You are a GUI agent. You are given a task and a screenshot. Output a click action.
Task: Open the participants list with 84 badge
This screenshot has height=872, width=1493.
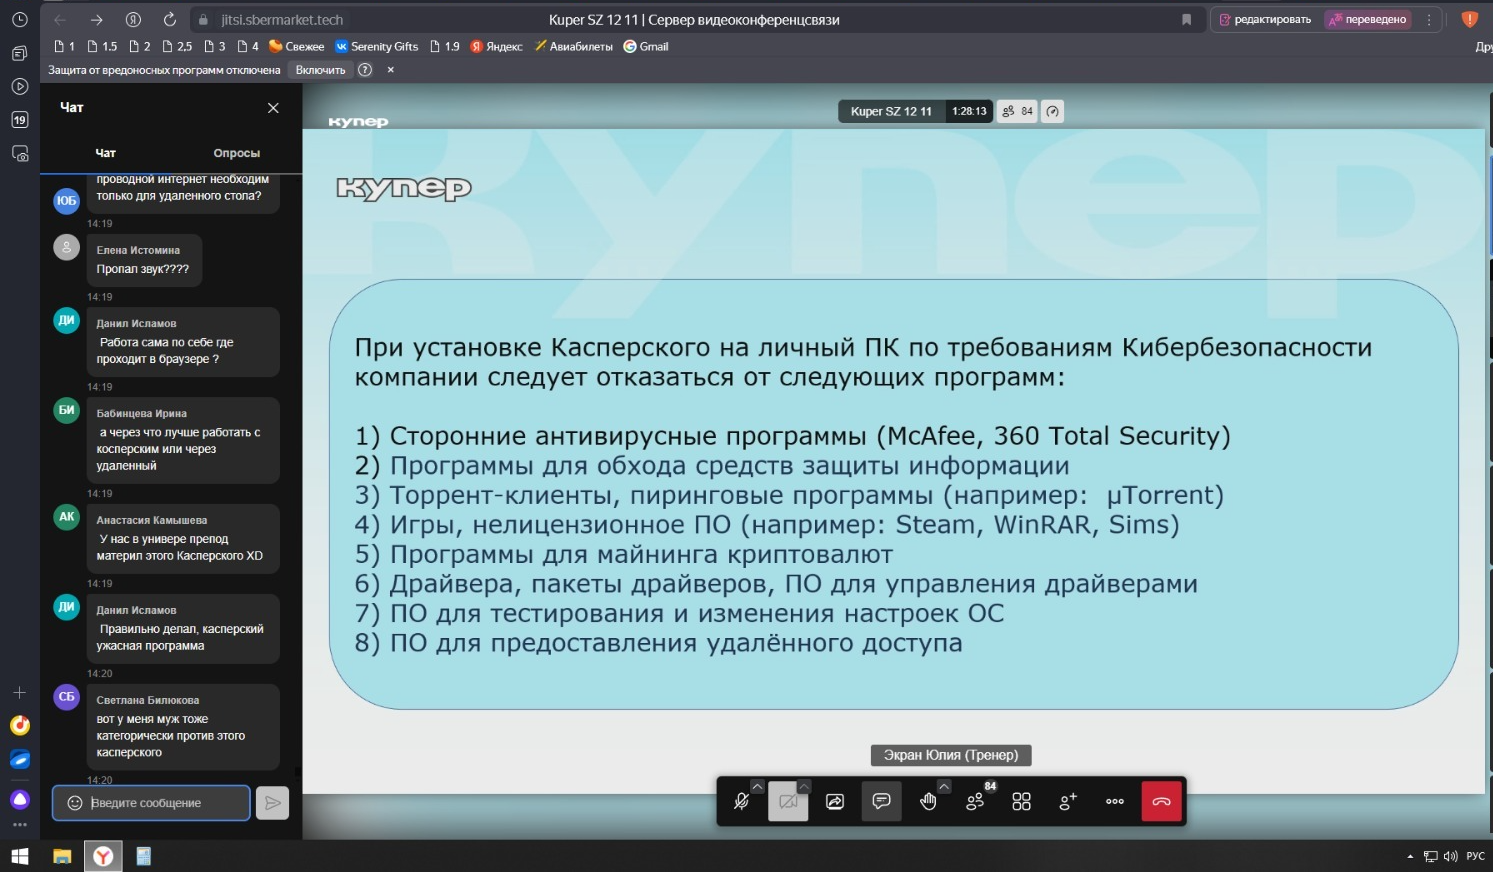coord(975,802)
